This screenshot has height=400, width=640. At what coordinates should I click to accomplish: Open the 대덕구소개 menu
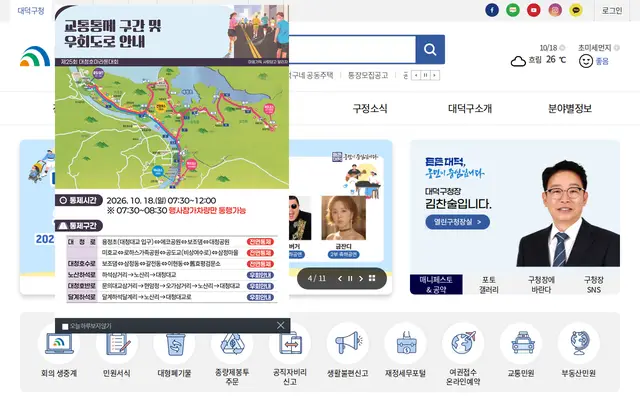tap(470, 109)
